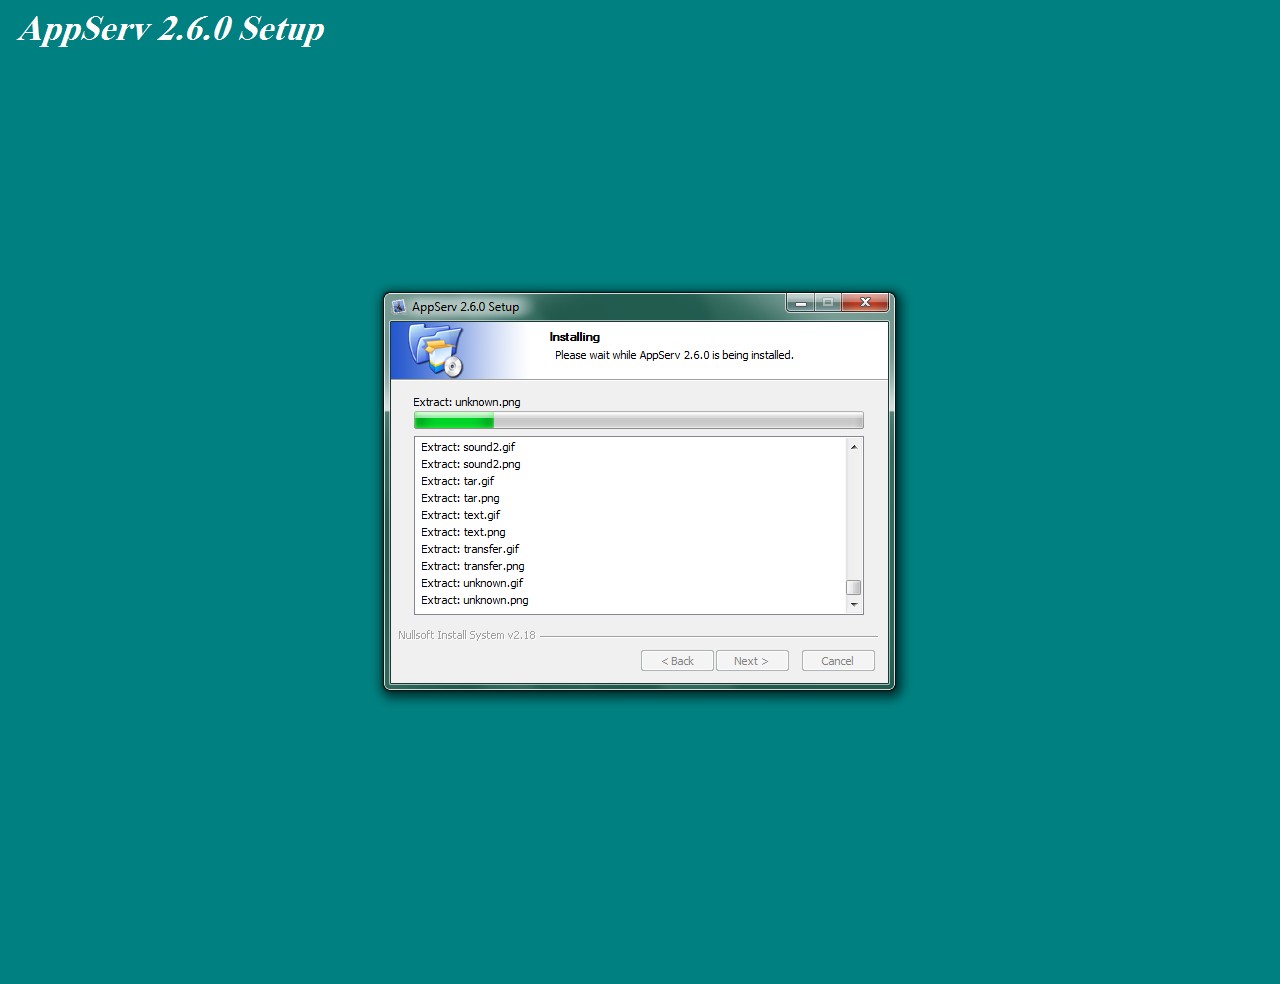Click the log list scrollbar thumb
1280x984 pixels.
click(854, 588)
